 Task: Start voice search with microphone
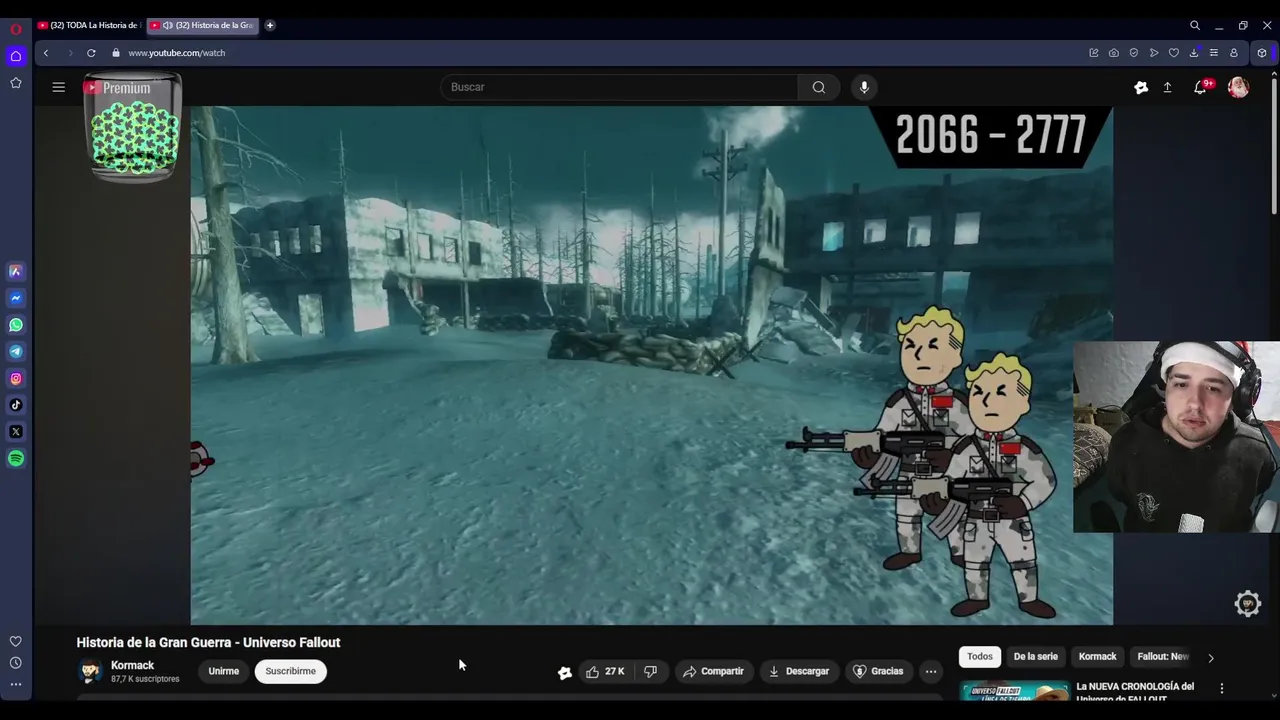(x=865, y=87)
